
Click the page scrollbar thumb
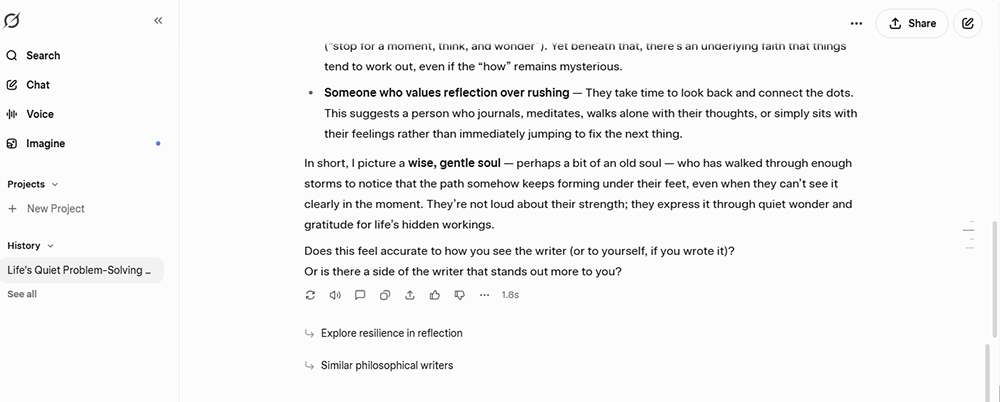point(996,279)
